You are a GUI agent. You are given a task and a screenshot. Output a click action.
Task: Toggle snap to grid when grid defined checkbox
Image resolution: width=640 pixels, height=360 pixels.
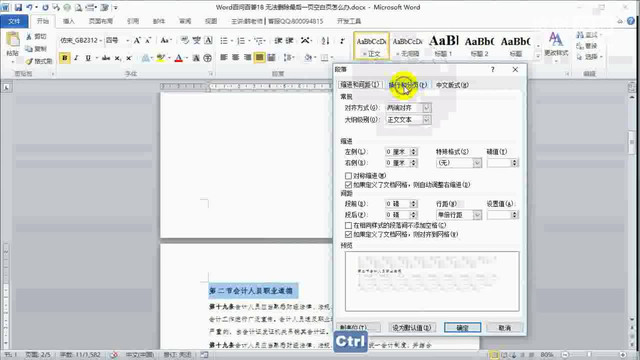pyautogui.click(x=348, y=235)
